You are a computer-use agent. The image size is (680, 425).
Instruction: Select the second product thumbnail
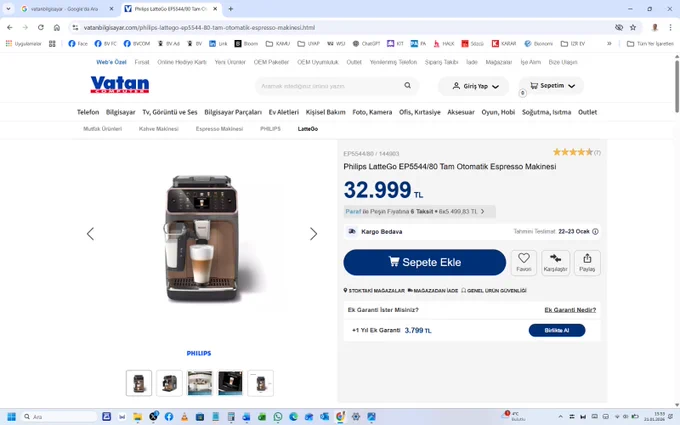click(169, 383)
